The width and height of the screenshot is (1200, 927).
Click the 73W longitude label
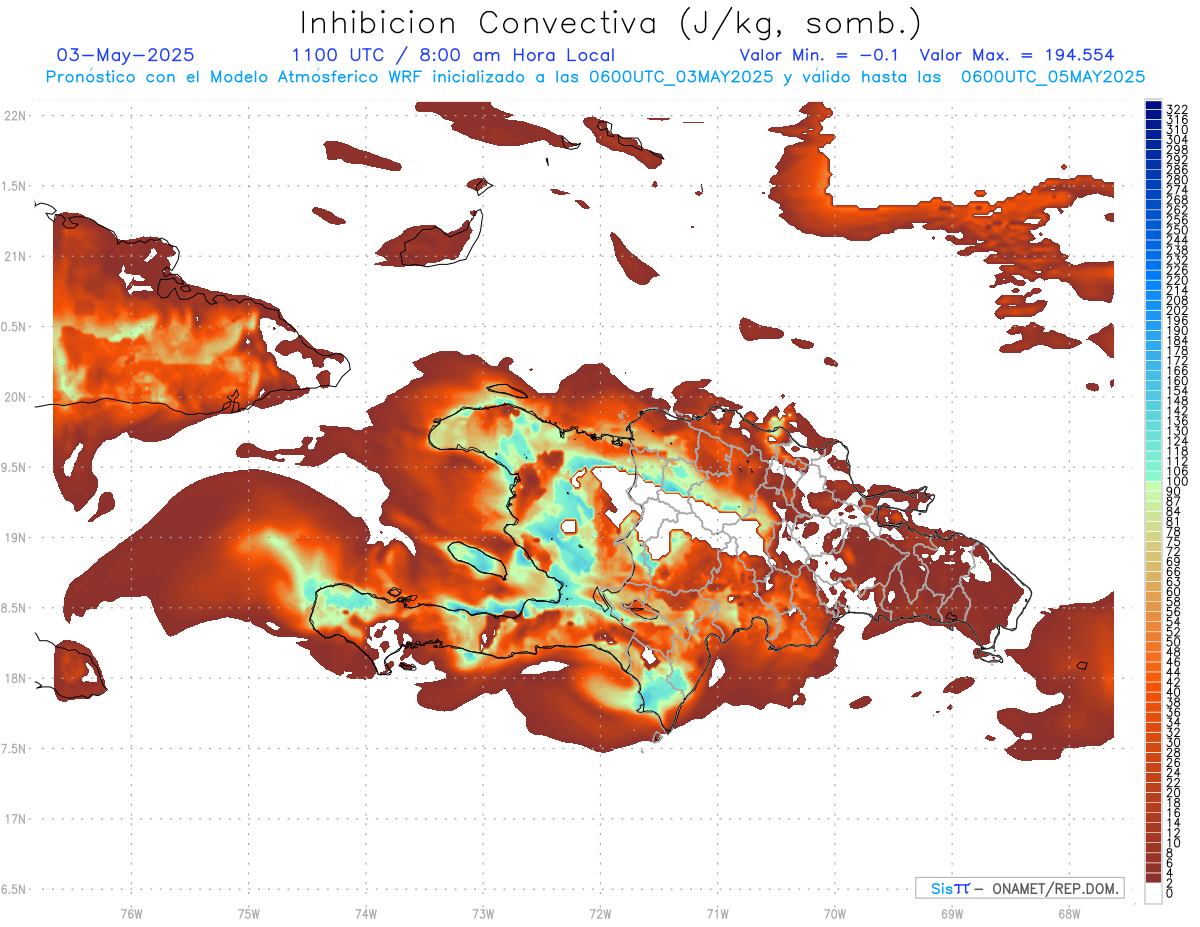pyautogui.click(x=483, y=913)
